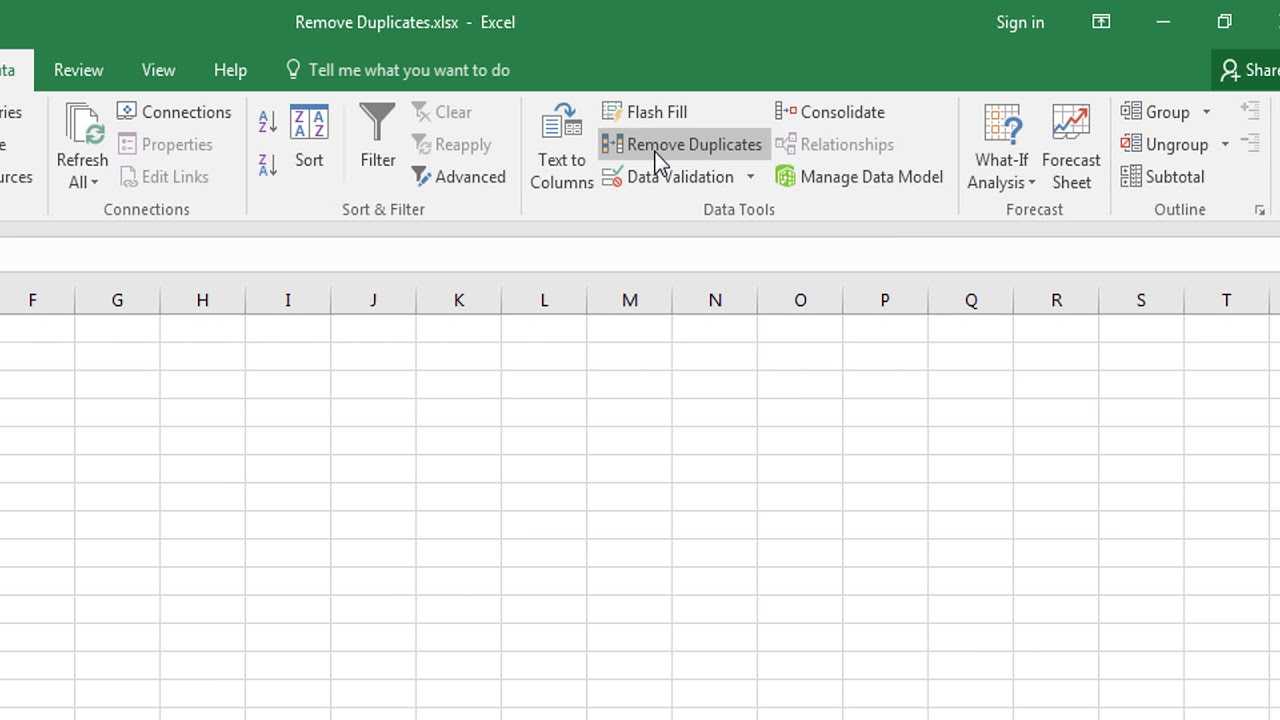Switch to the View tab
Screen dimensions: 1280x720
158,70
